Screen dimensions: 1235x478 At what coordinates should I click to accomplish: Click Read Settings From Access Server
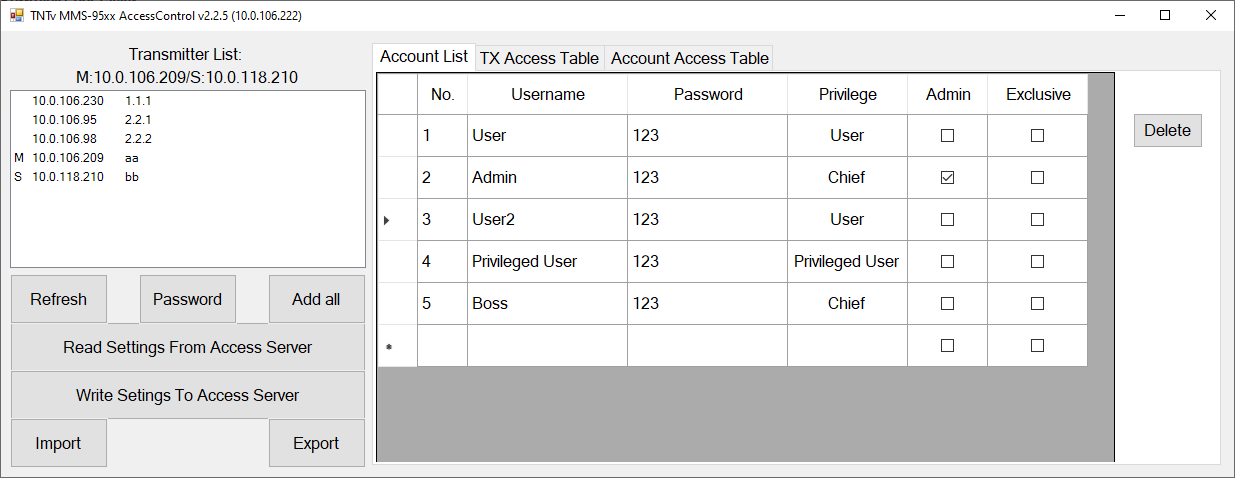(188, 347)
